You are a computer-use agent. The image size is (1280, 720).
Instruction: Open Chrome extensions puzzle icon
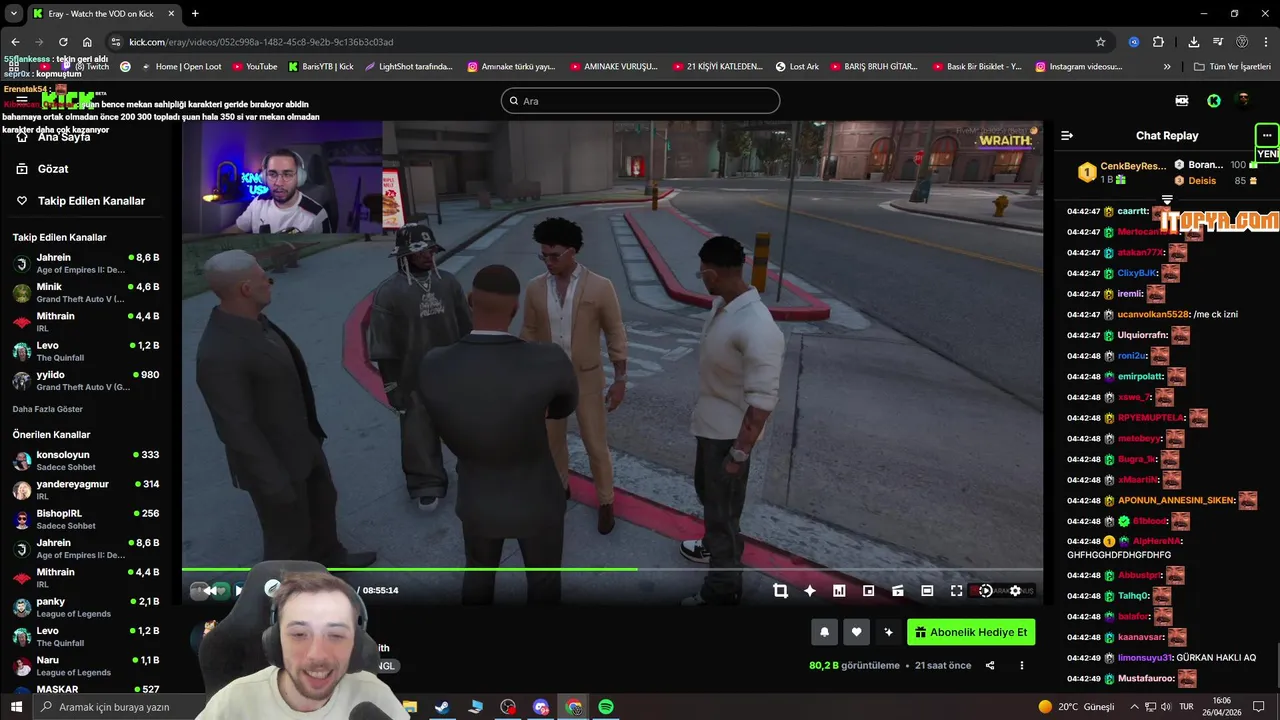pyautogui.click(x=1158, y=42)
